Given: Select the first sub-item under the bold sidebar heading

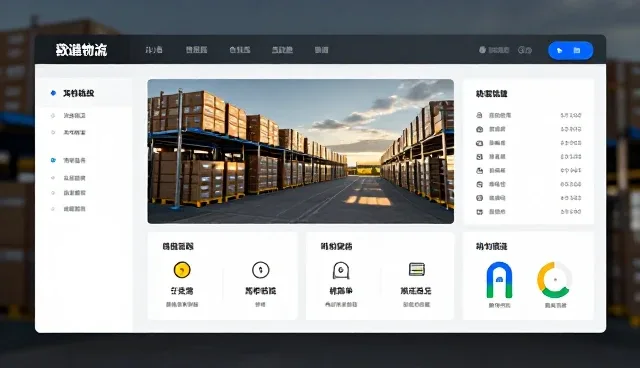Looking at the screenshot, I should (74, 115).
